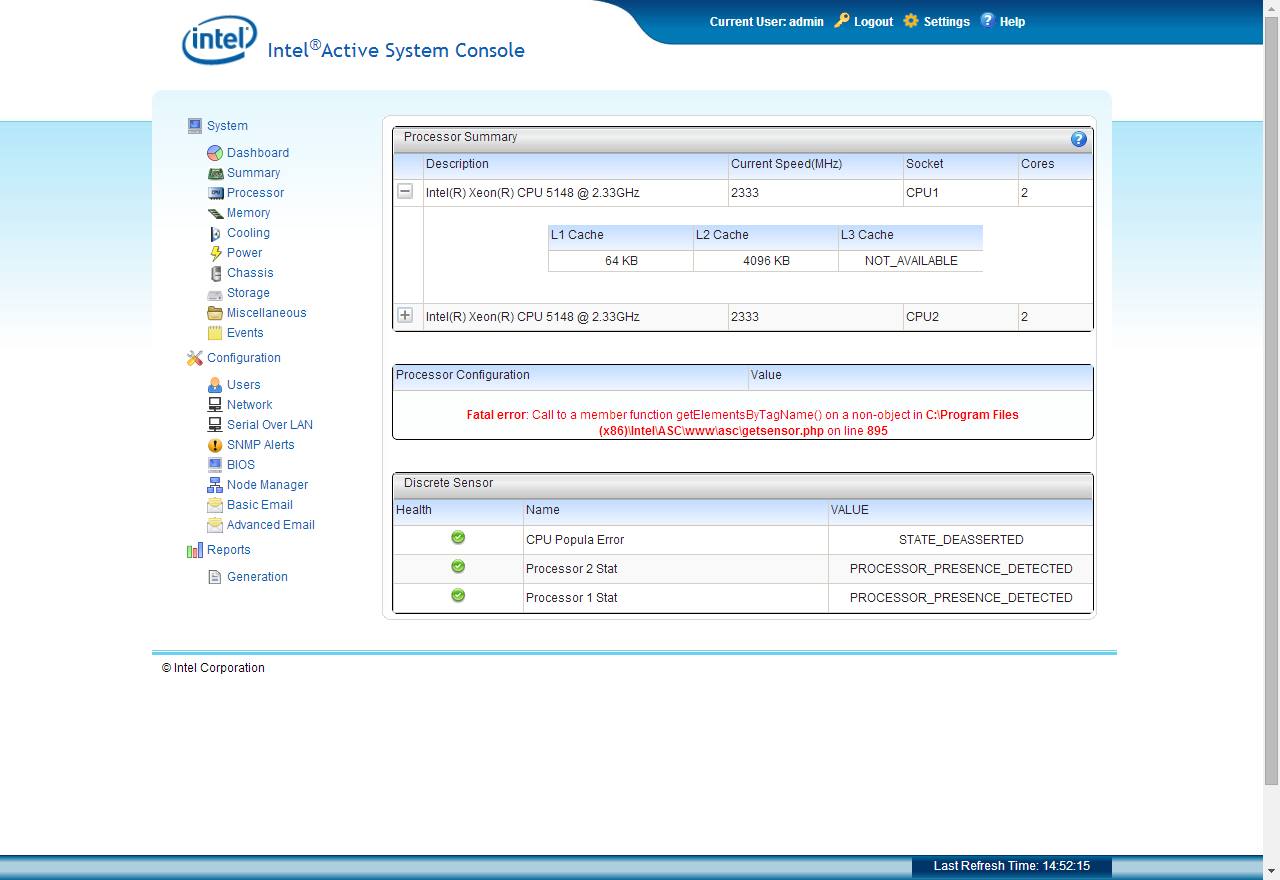The image size is (1280, 880).
Task: Open the Dashboard page link
Action: (258, 153)
